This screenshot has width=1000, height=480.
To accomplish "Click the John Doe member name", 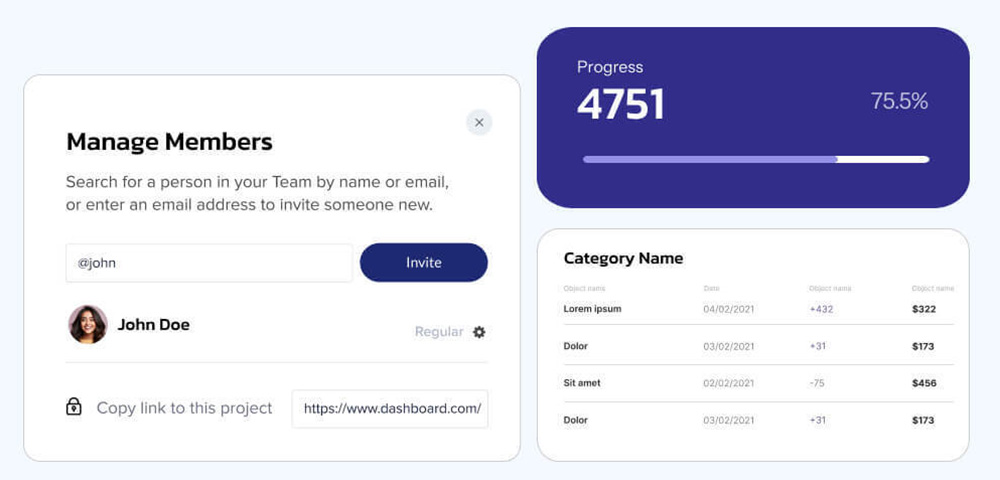I will (153, 325).
